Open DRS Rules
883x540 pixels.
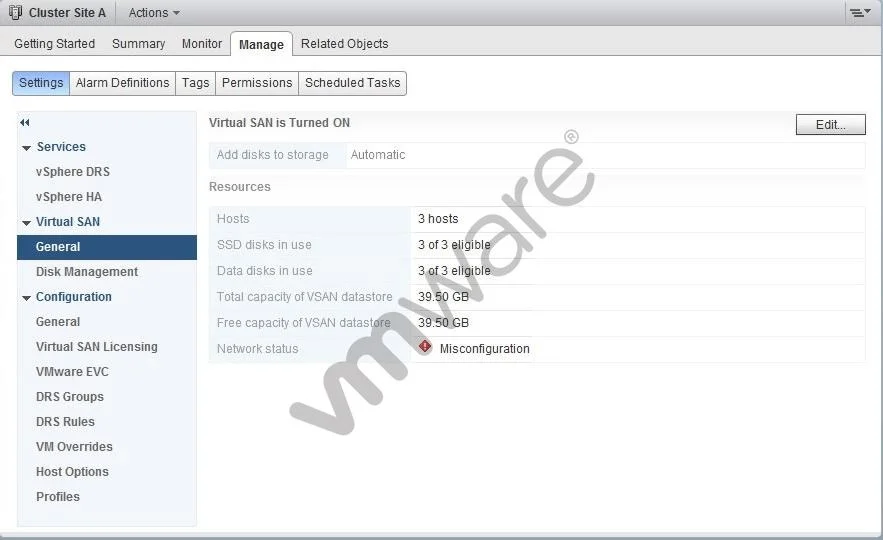click(65, 421)
